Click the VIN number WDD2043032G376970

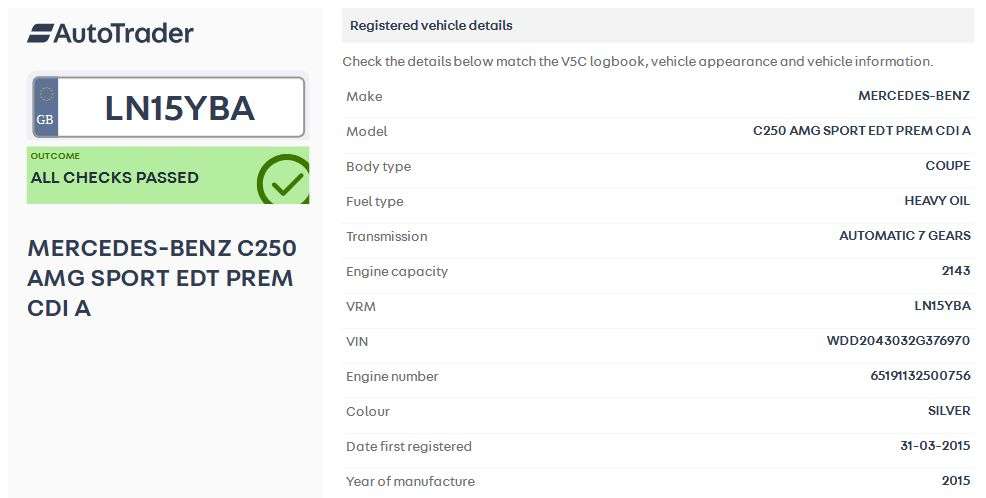898,341
